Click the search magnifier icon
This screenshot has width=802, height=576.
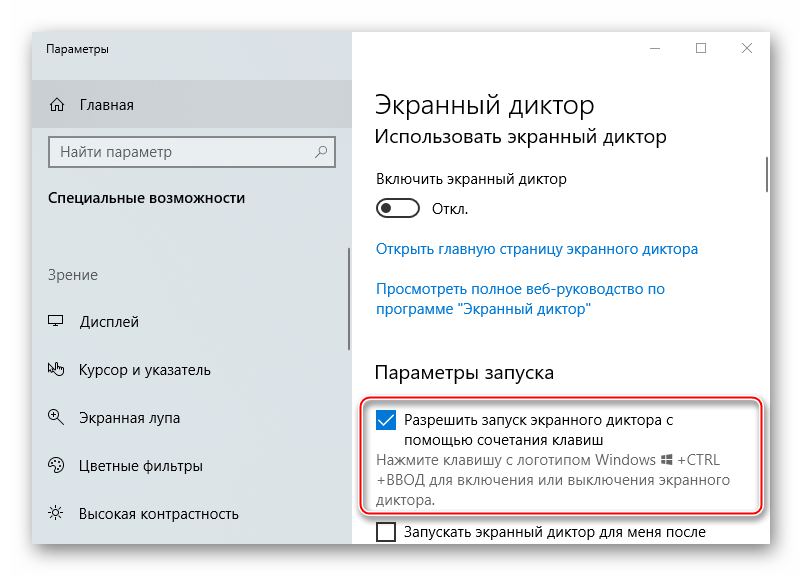tap(321, 153)
